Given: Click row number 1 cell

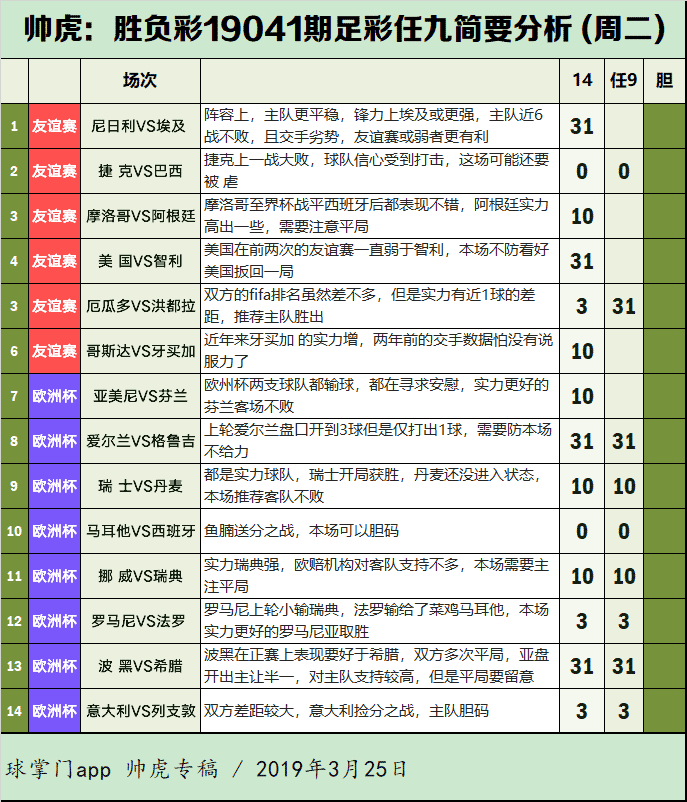Looking at the screenshot, I should click(14, 126).
